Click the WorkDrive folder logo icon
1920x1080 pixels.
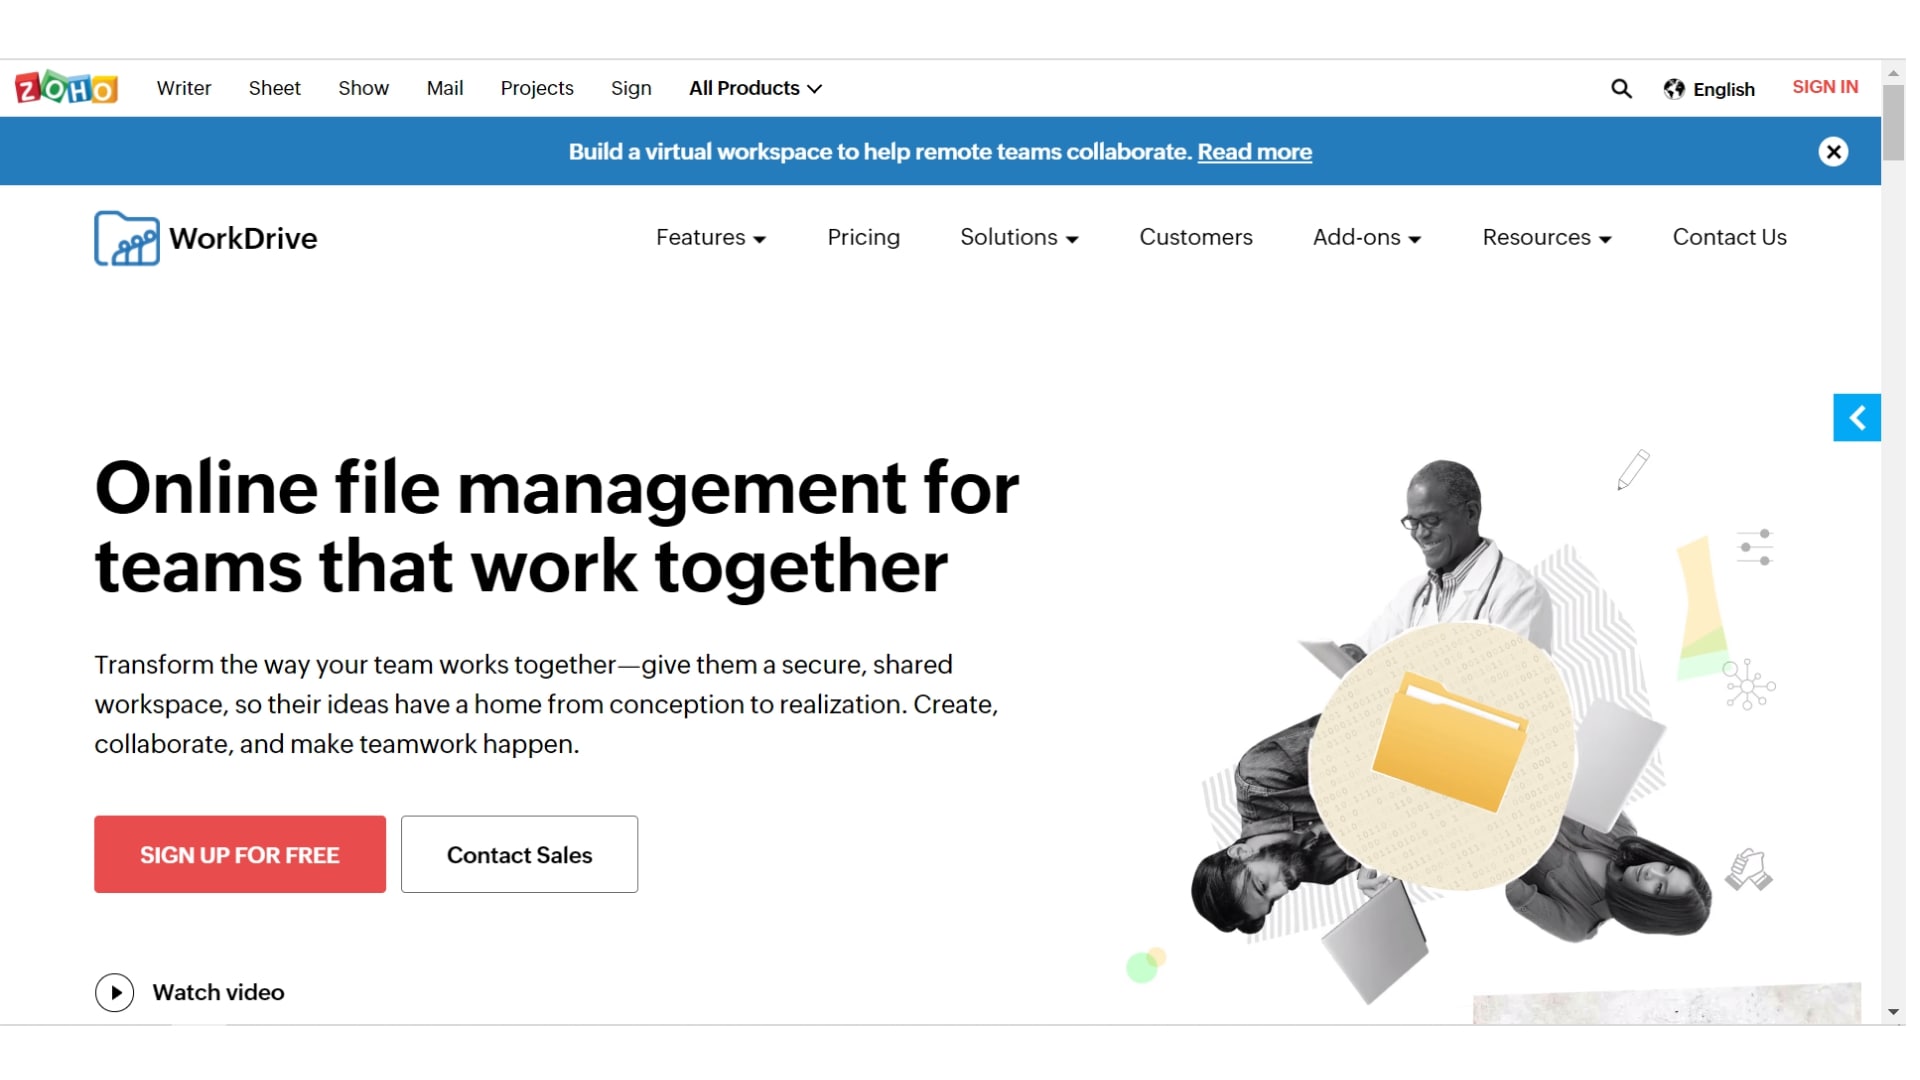point(127,238)
